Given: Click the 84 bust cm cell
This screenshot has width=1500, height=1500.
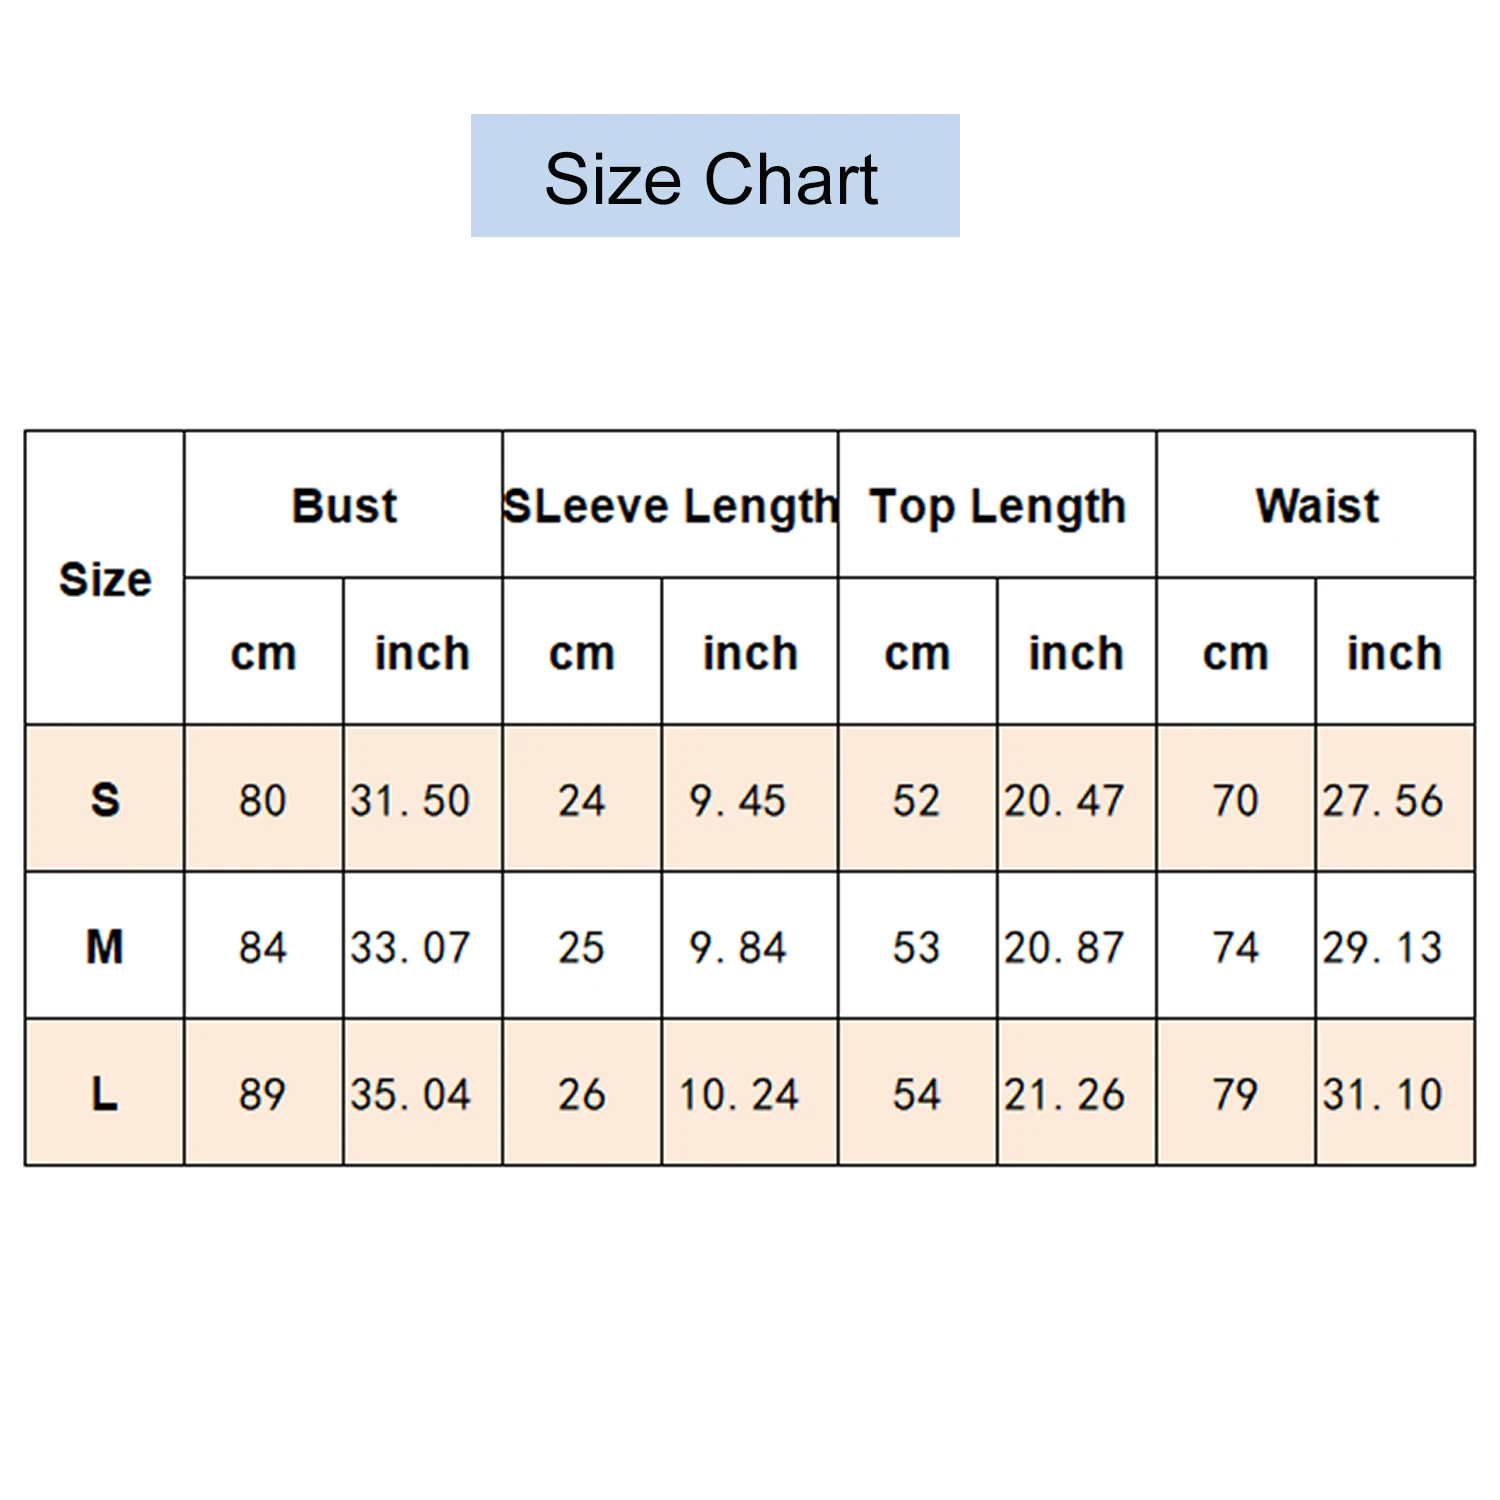Looking at the screenshot, I should [263, 947].
